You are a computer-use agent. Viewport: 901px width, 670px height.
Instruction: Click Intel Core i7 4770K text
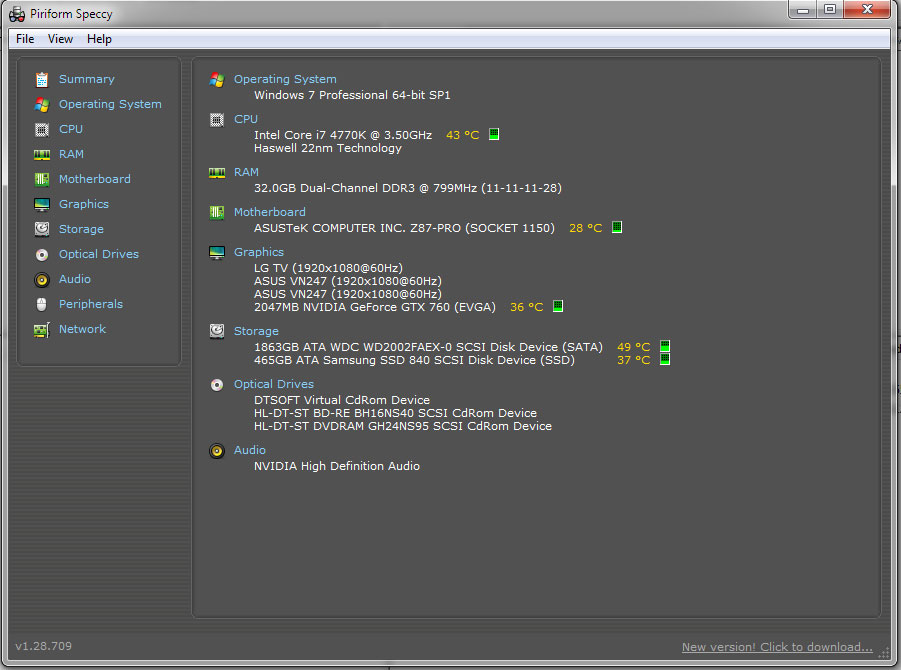343,135
